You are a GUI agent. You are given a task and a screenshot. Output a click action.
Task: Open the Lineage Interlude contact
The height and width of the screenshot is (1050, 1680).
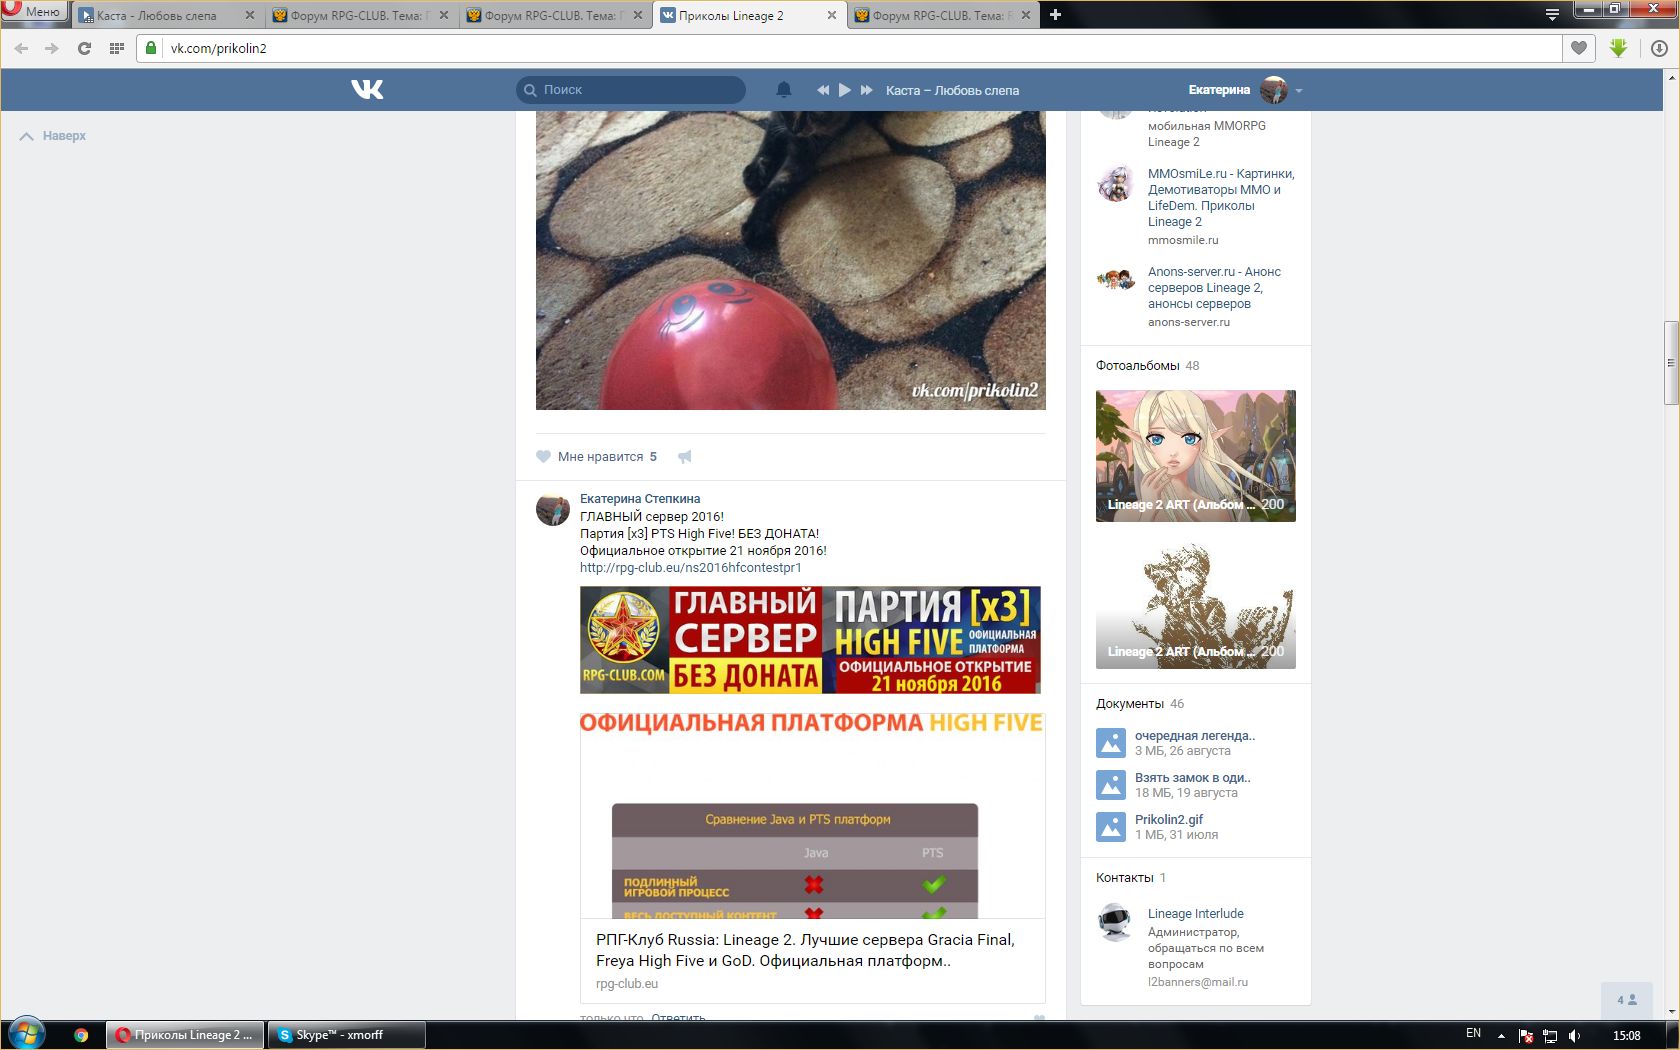pyautogui.click(x=1196, y=914)
